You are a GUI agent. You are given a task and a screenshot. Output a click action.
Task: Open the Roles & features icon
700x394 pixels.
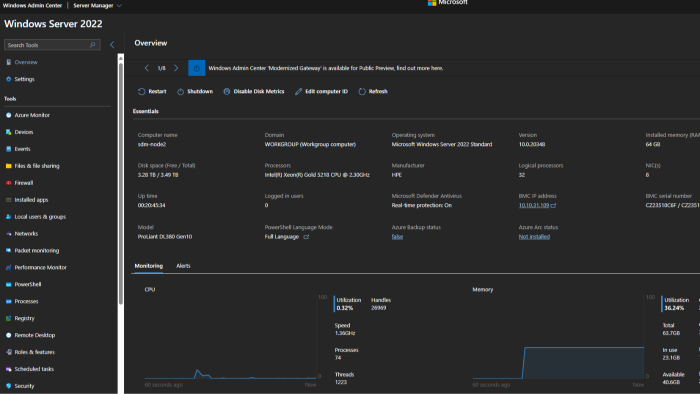[8, 352]
